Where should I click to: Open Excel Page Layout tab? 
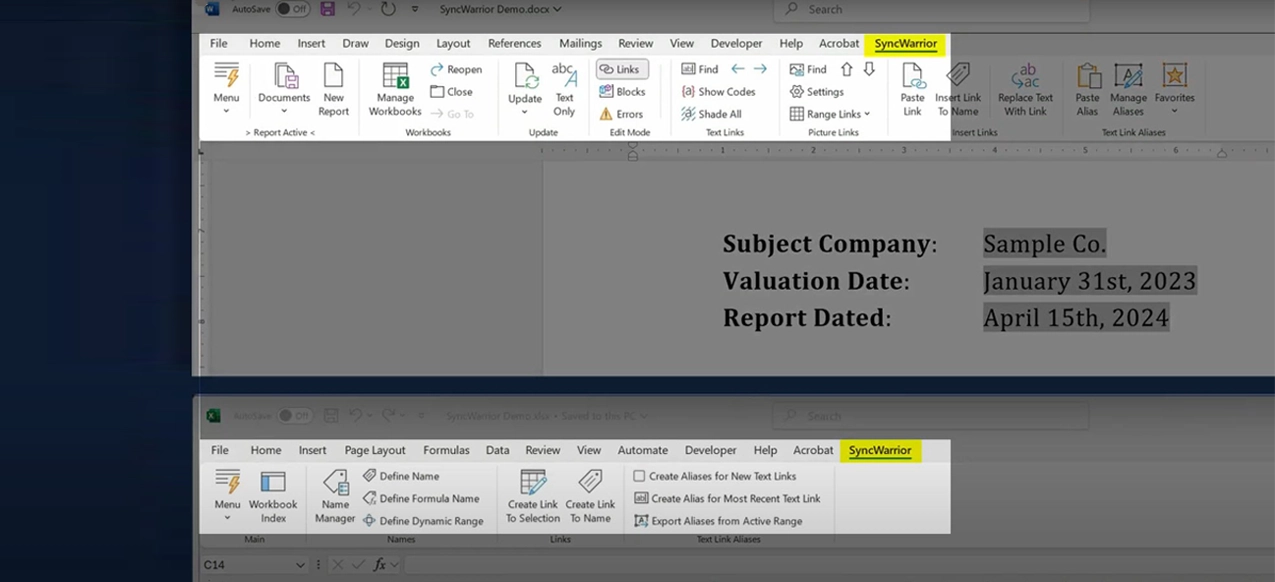(375, 450)
